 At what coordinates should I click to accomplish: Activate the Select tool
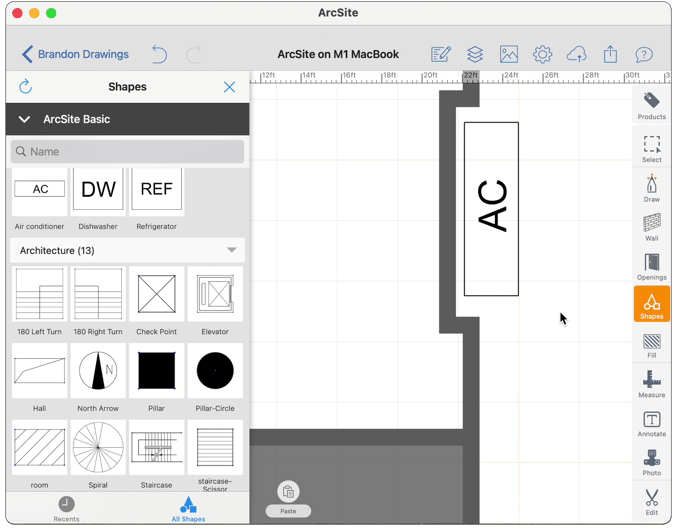point(651,148)
